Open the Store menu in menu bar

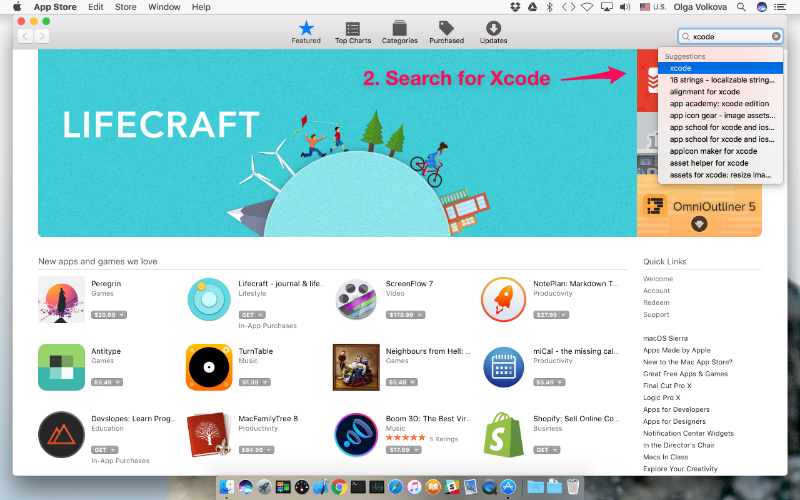[126, 7]
